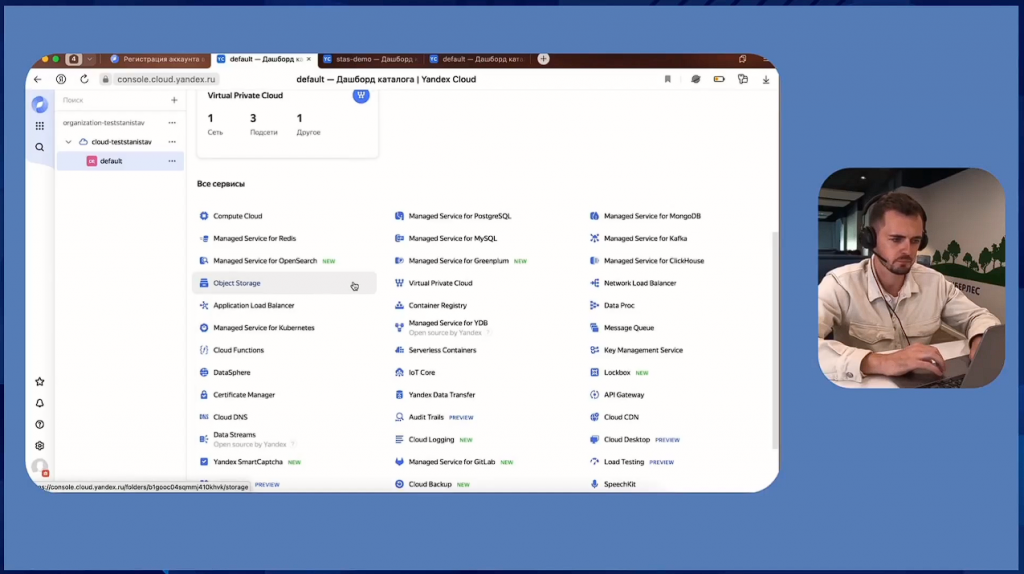Click the Cloud Functions icon
Image resolution: width=1024 pixels, height=574 pixels.
tap(204, 350)
